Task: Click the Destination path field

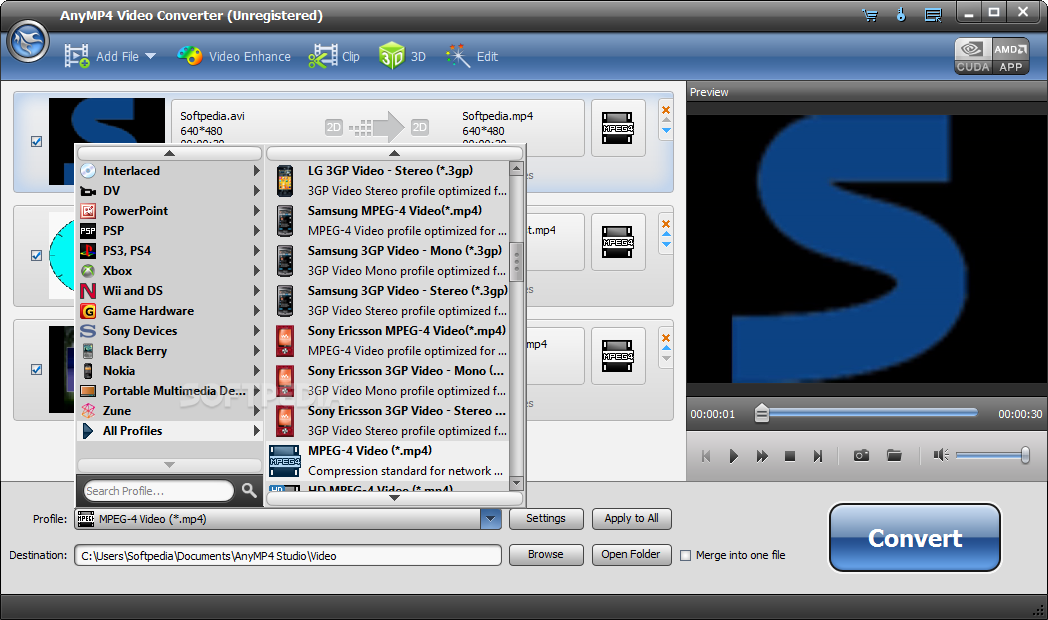Action: click(288, 555)
